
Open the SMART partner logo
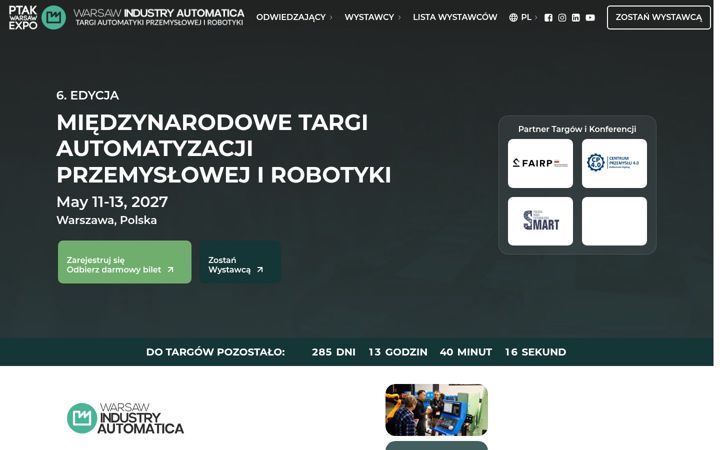tap(540, 221)
